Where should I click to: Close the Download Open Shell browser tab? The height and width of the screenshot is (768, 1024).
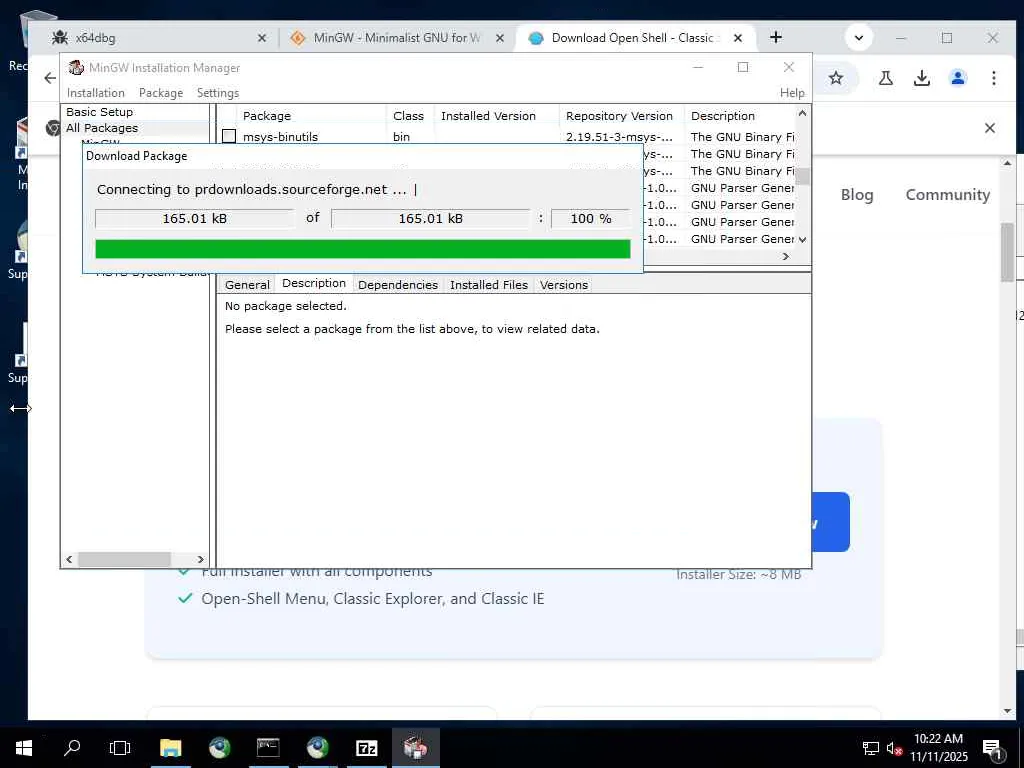coord(737,38)
